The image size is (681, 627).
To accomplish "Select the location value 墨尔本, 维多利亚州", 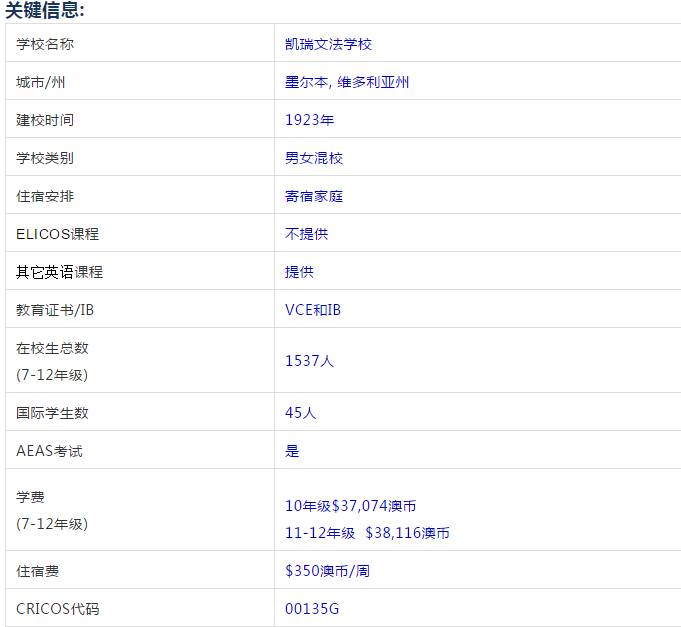I will [346, 82].
